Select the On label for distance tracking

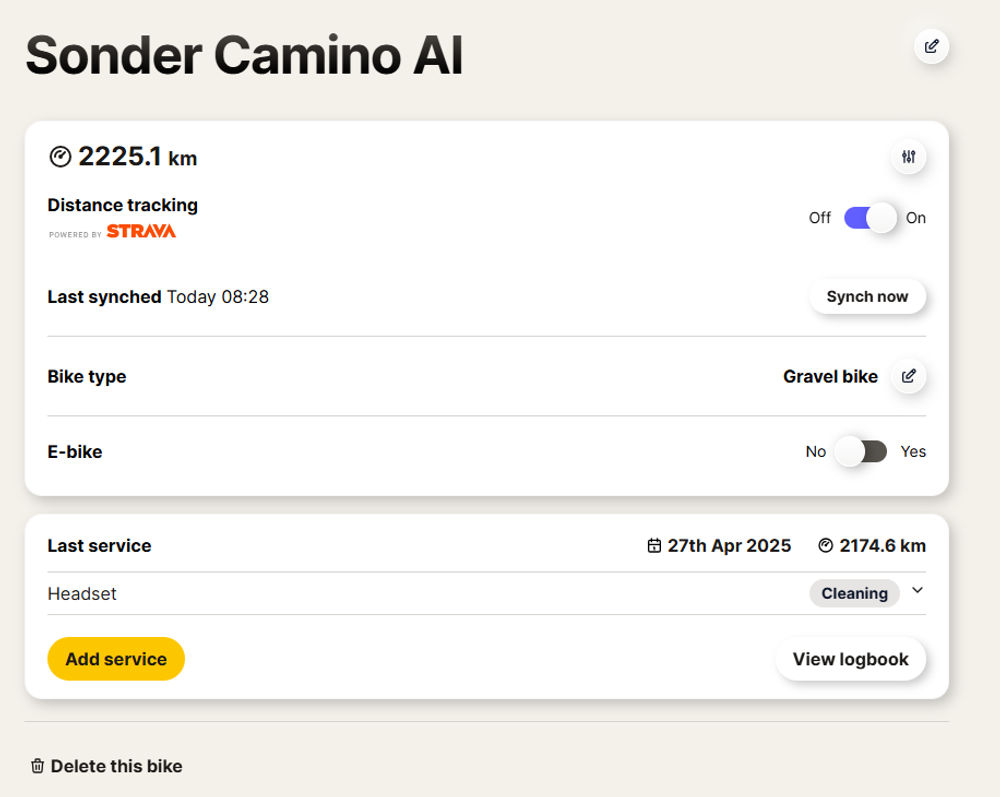(916, 218)
